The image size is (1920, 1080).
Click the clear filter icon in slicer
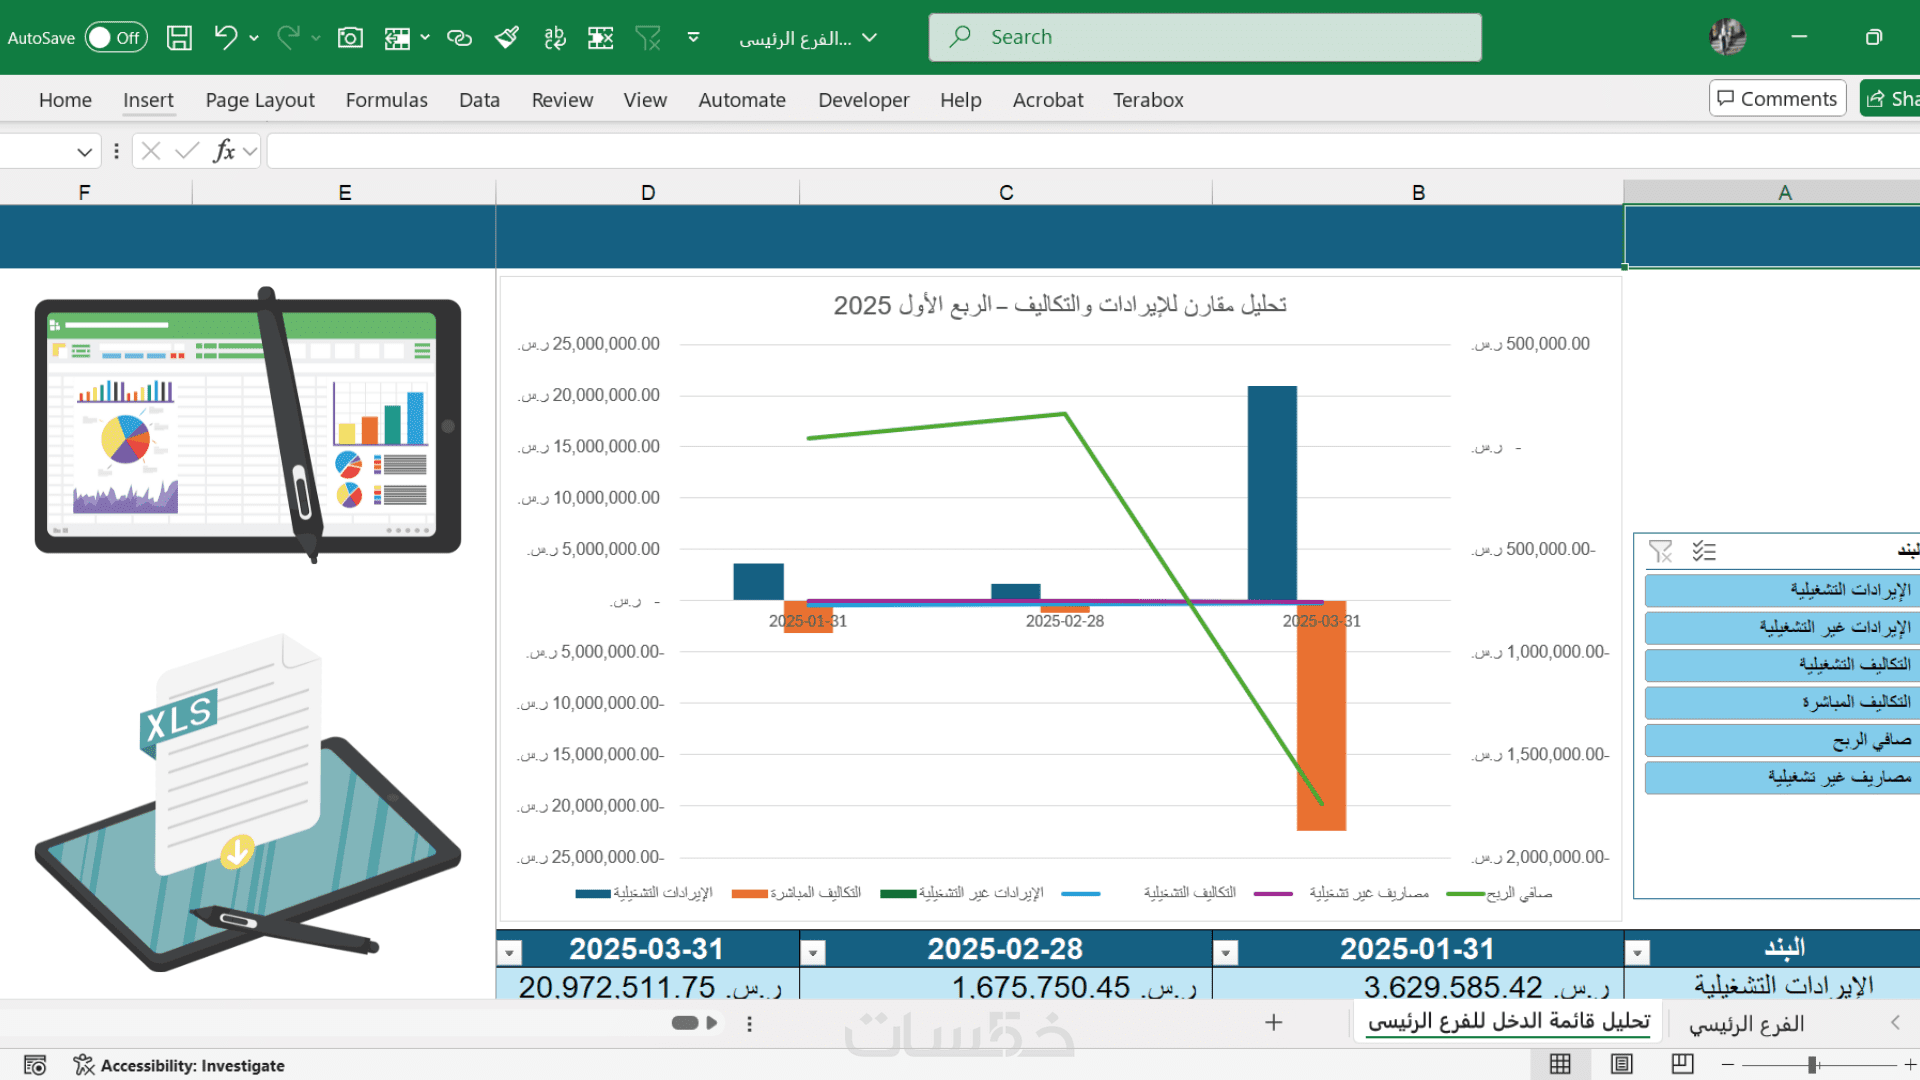coord(1660,551)
